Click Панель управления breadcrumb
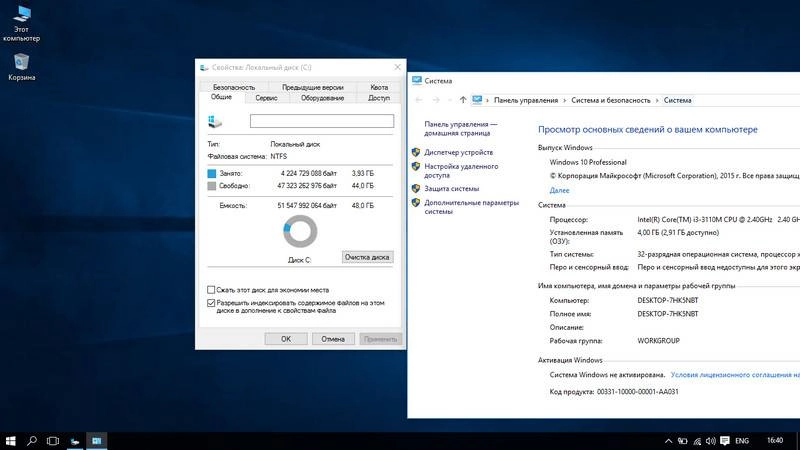This screenshot has height=450, width=800. 526,101
